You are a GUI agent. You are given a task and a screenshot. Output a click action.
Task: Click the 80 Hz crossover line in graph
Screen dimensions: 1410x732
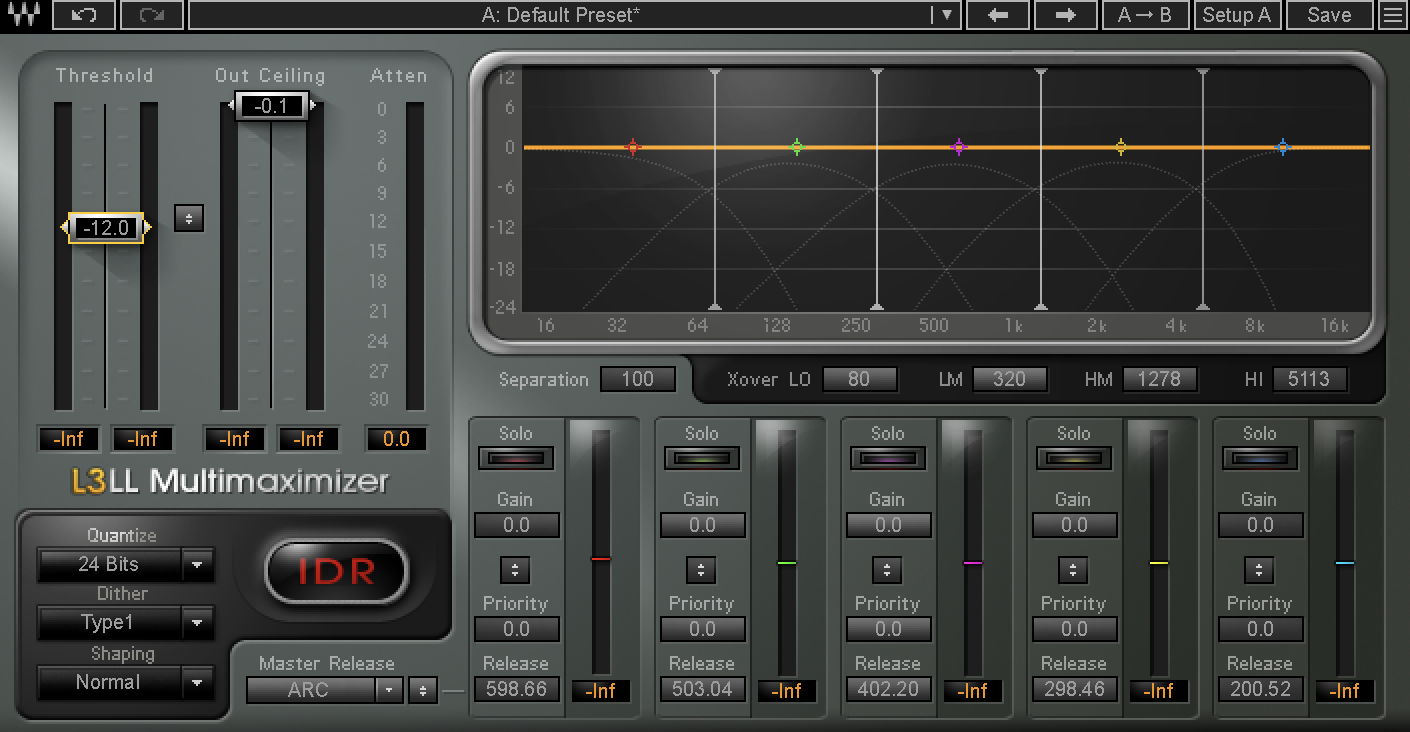(714, 190)
